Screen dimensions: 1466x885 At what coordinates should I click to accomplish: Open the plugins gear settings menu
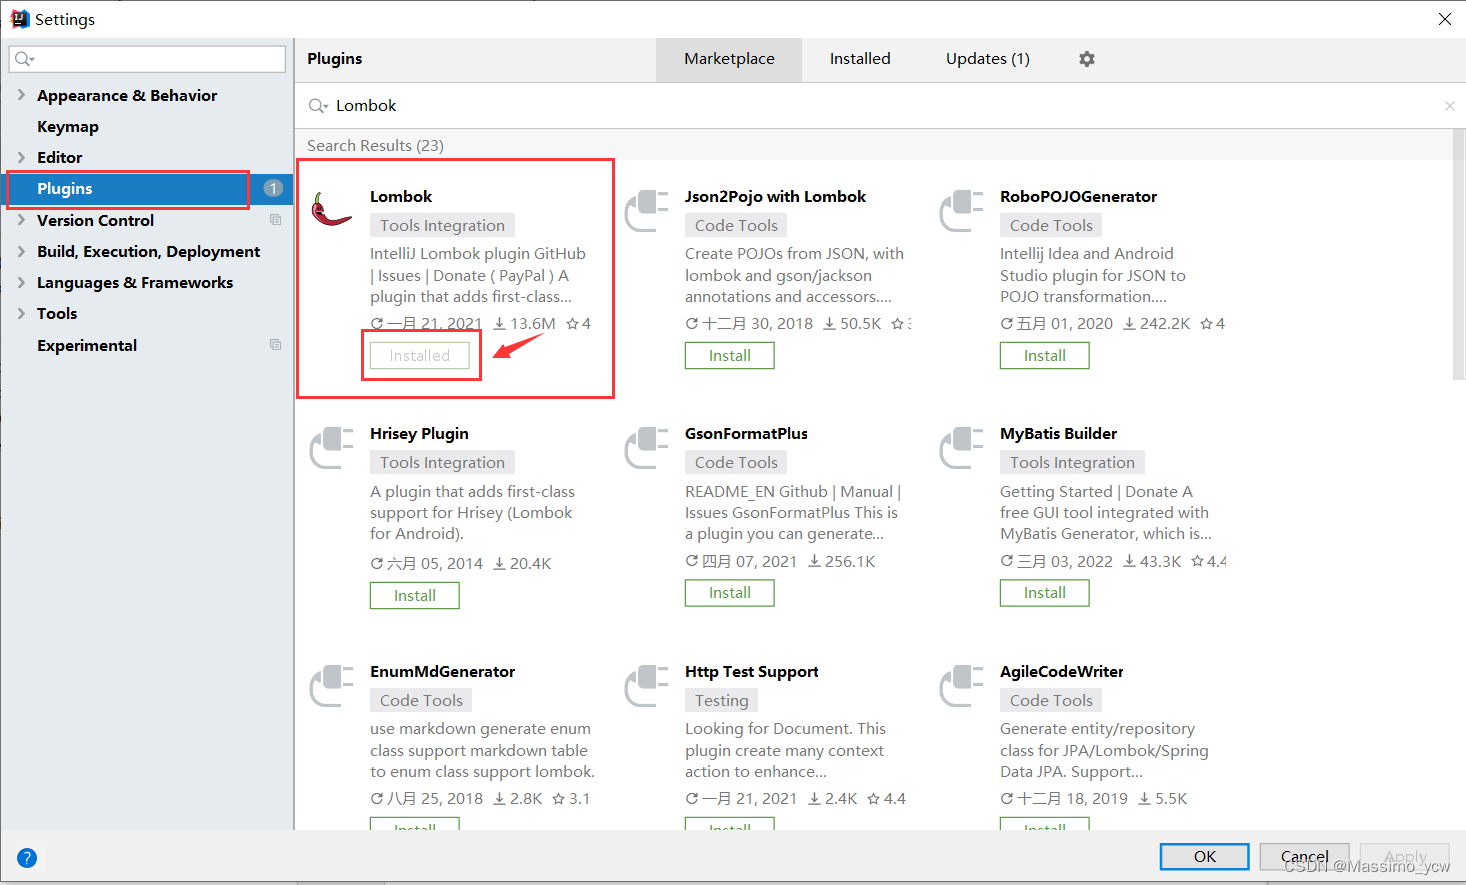(1087, 59)
